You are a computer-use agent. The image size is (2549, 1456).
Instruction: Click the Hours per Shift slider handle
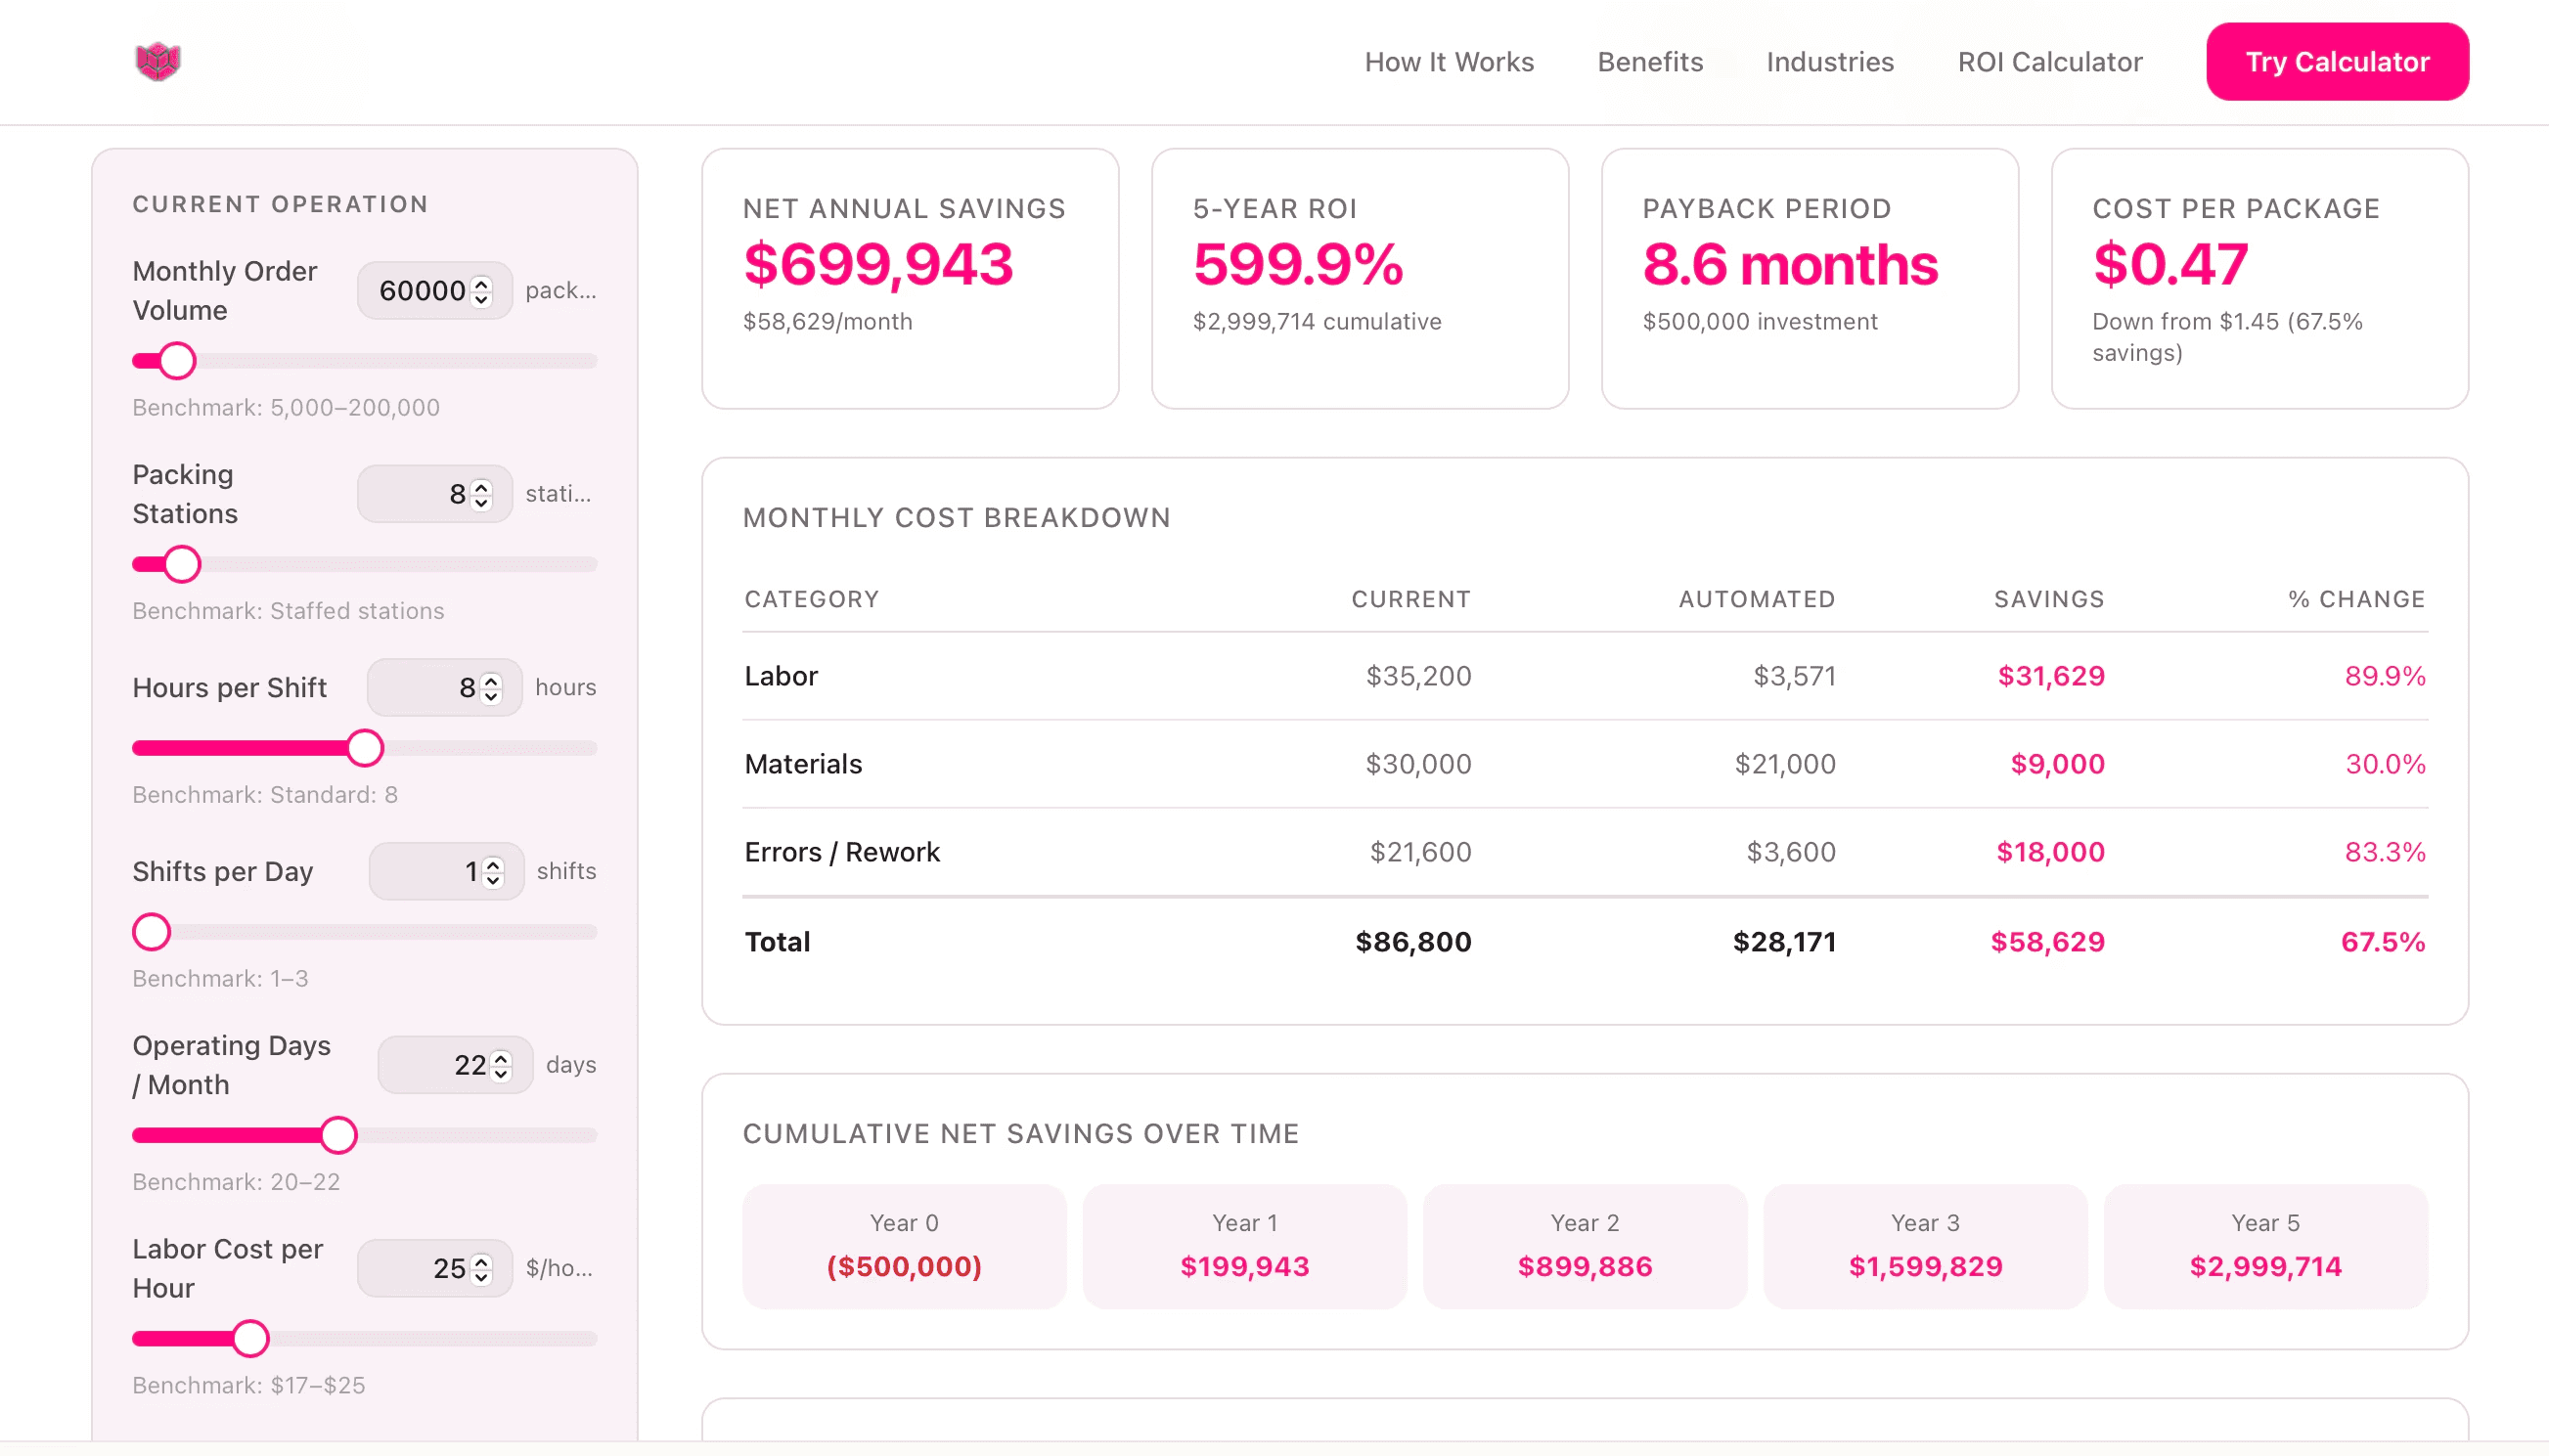[365, 748]
